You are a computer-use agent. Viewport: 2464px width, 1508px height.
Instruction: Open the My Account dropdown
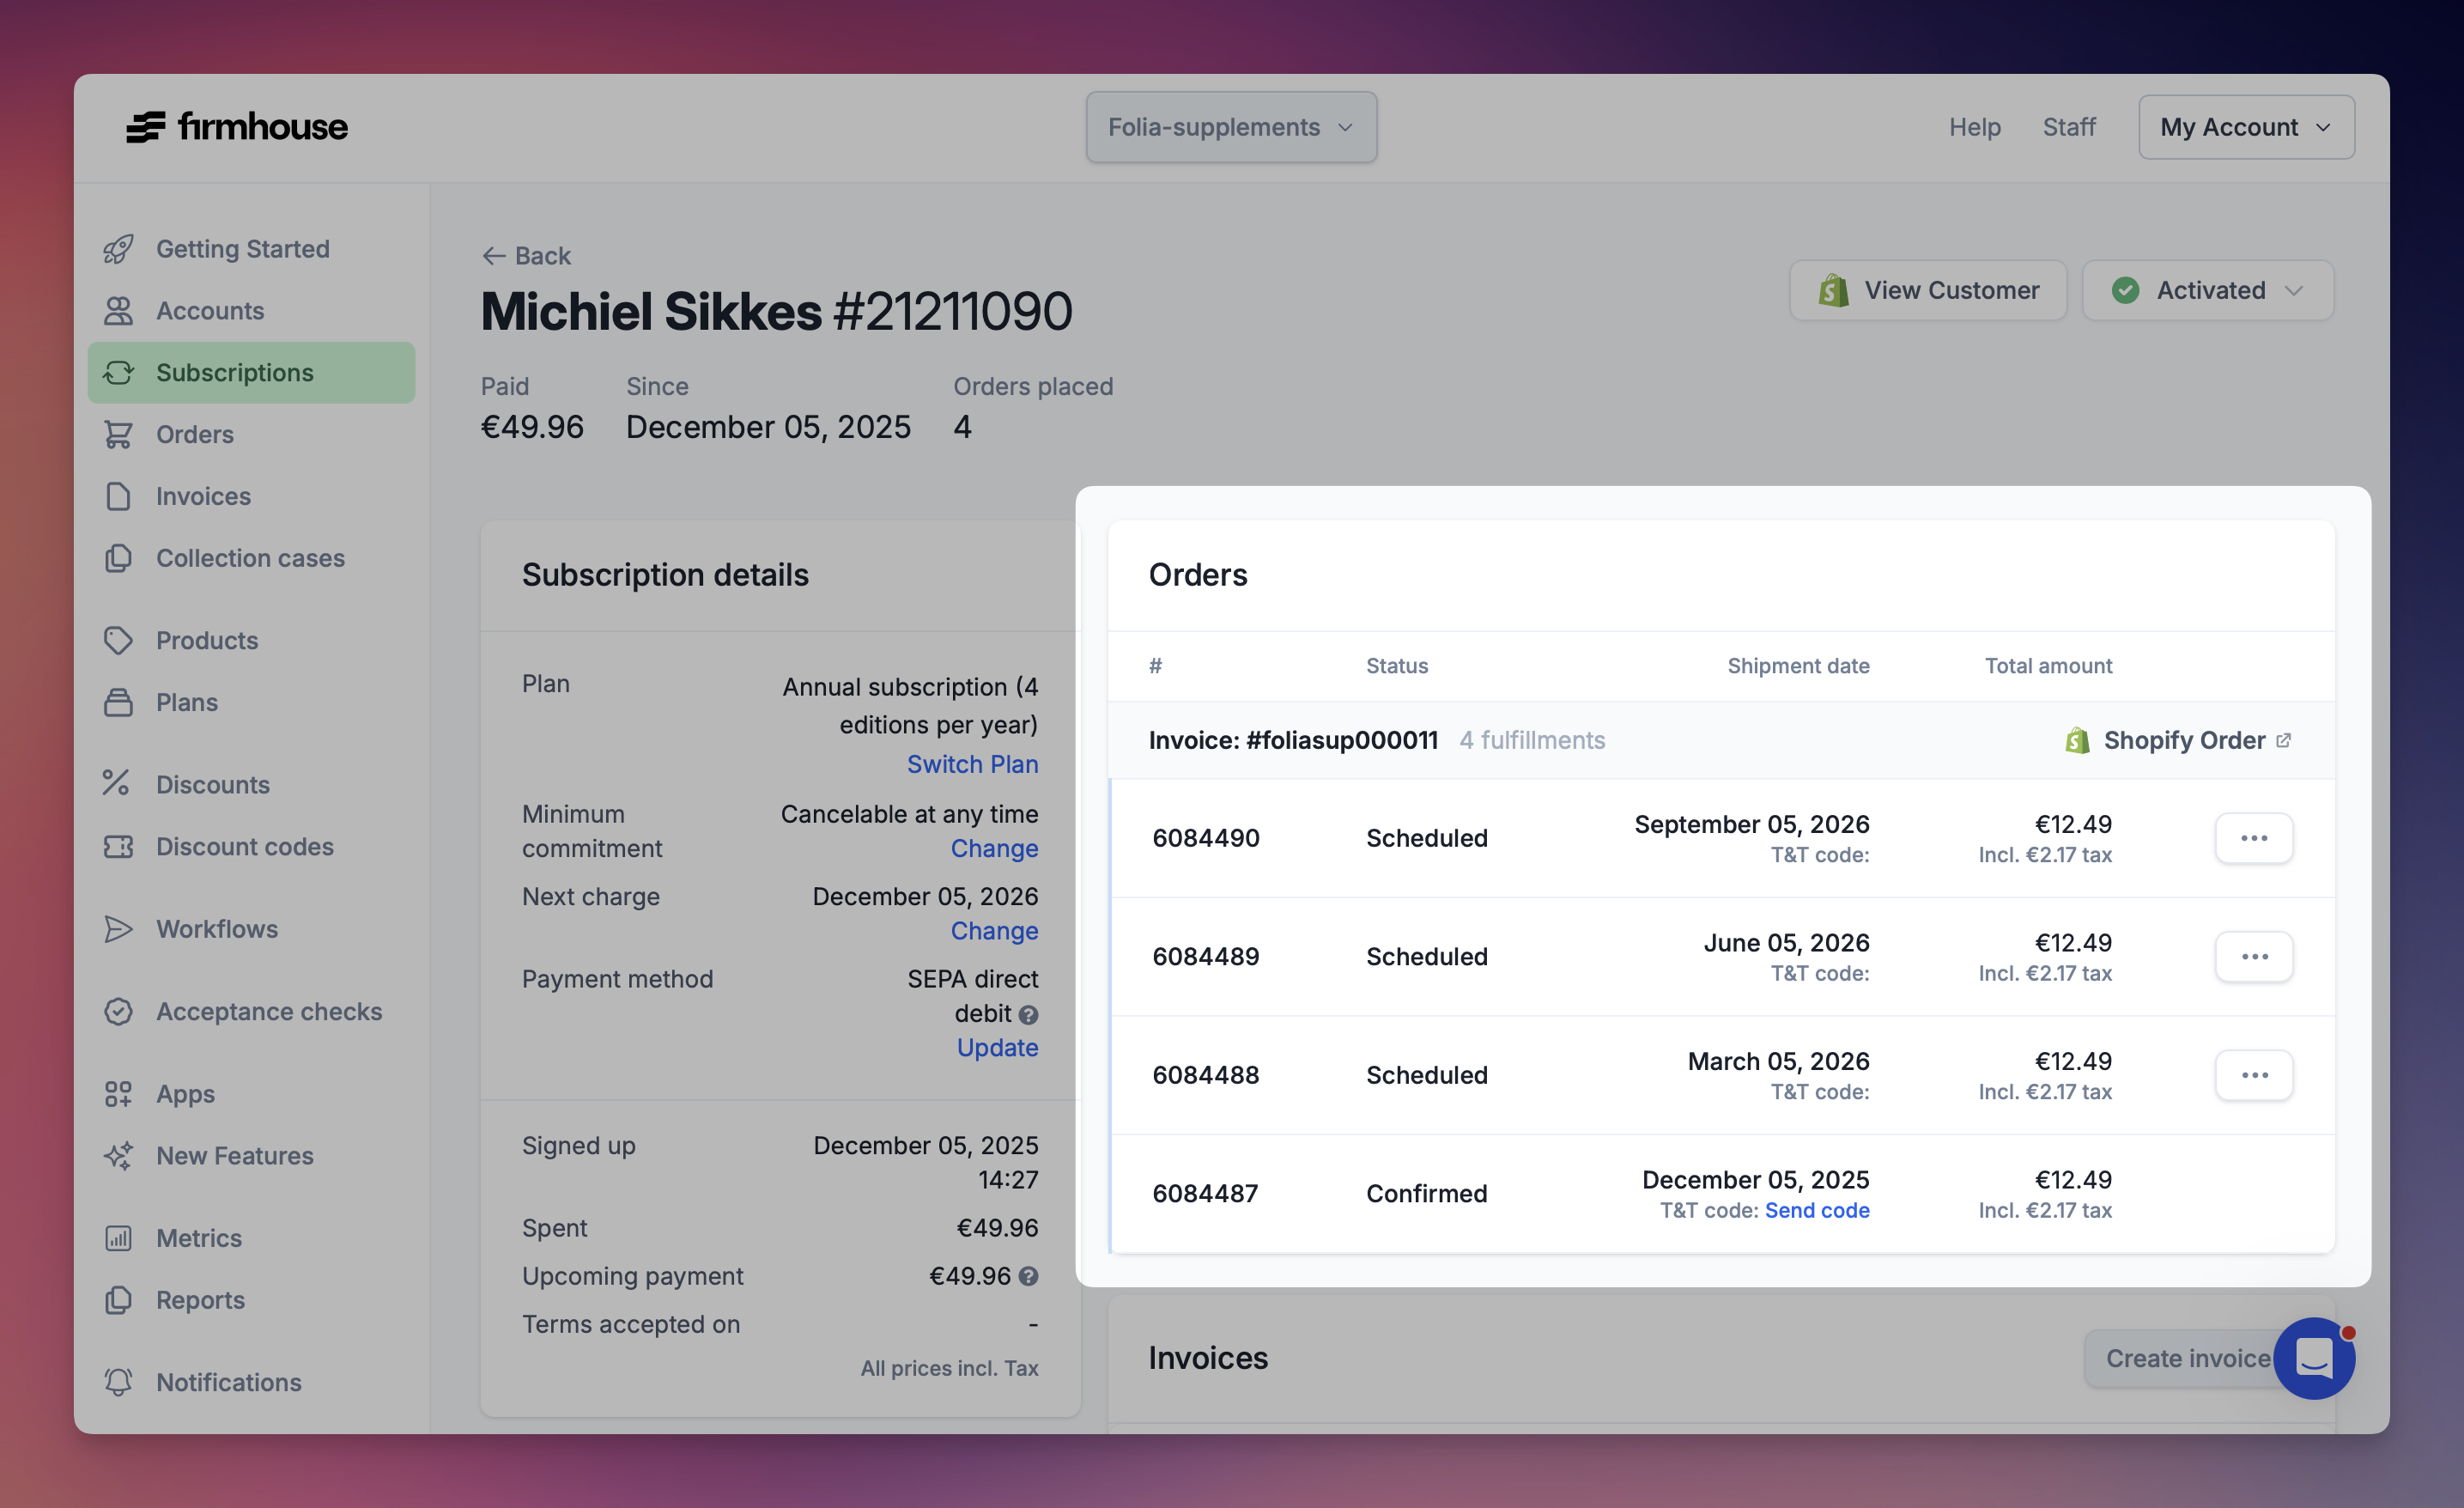[2245, 127]
